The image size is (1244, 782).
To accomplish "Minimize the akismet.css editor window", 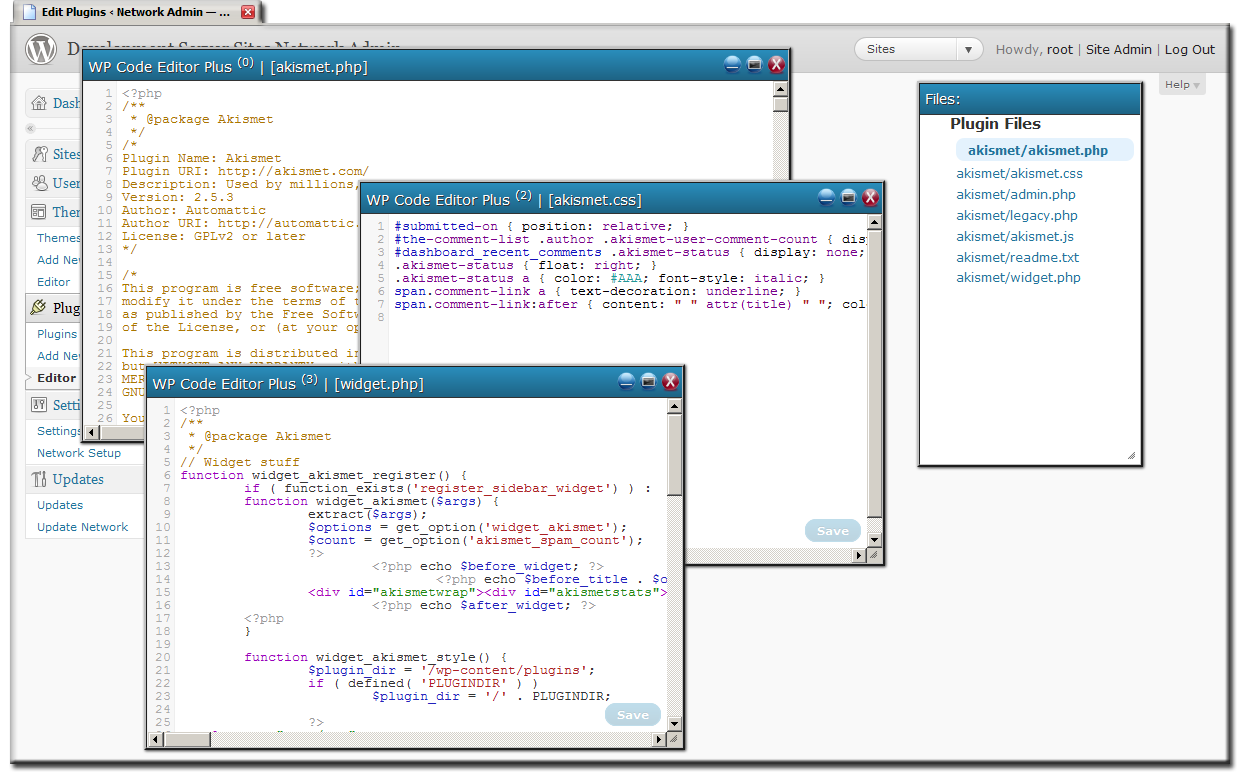I will pos(827,197).
